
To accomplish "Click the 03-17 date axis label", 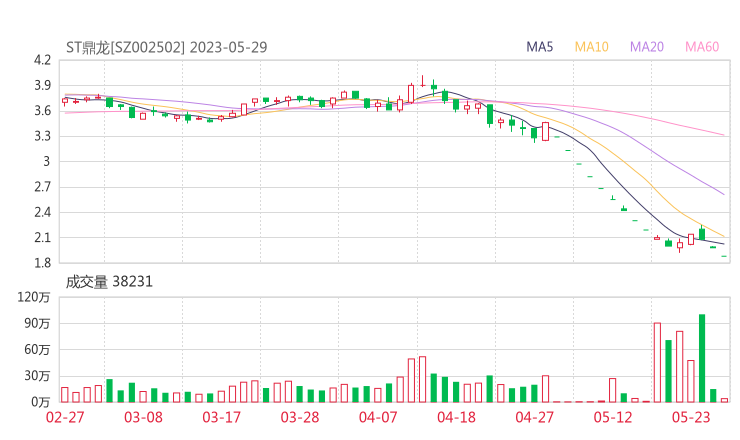I will pos(221,417).
